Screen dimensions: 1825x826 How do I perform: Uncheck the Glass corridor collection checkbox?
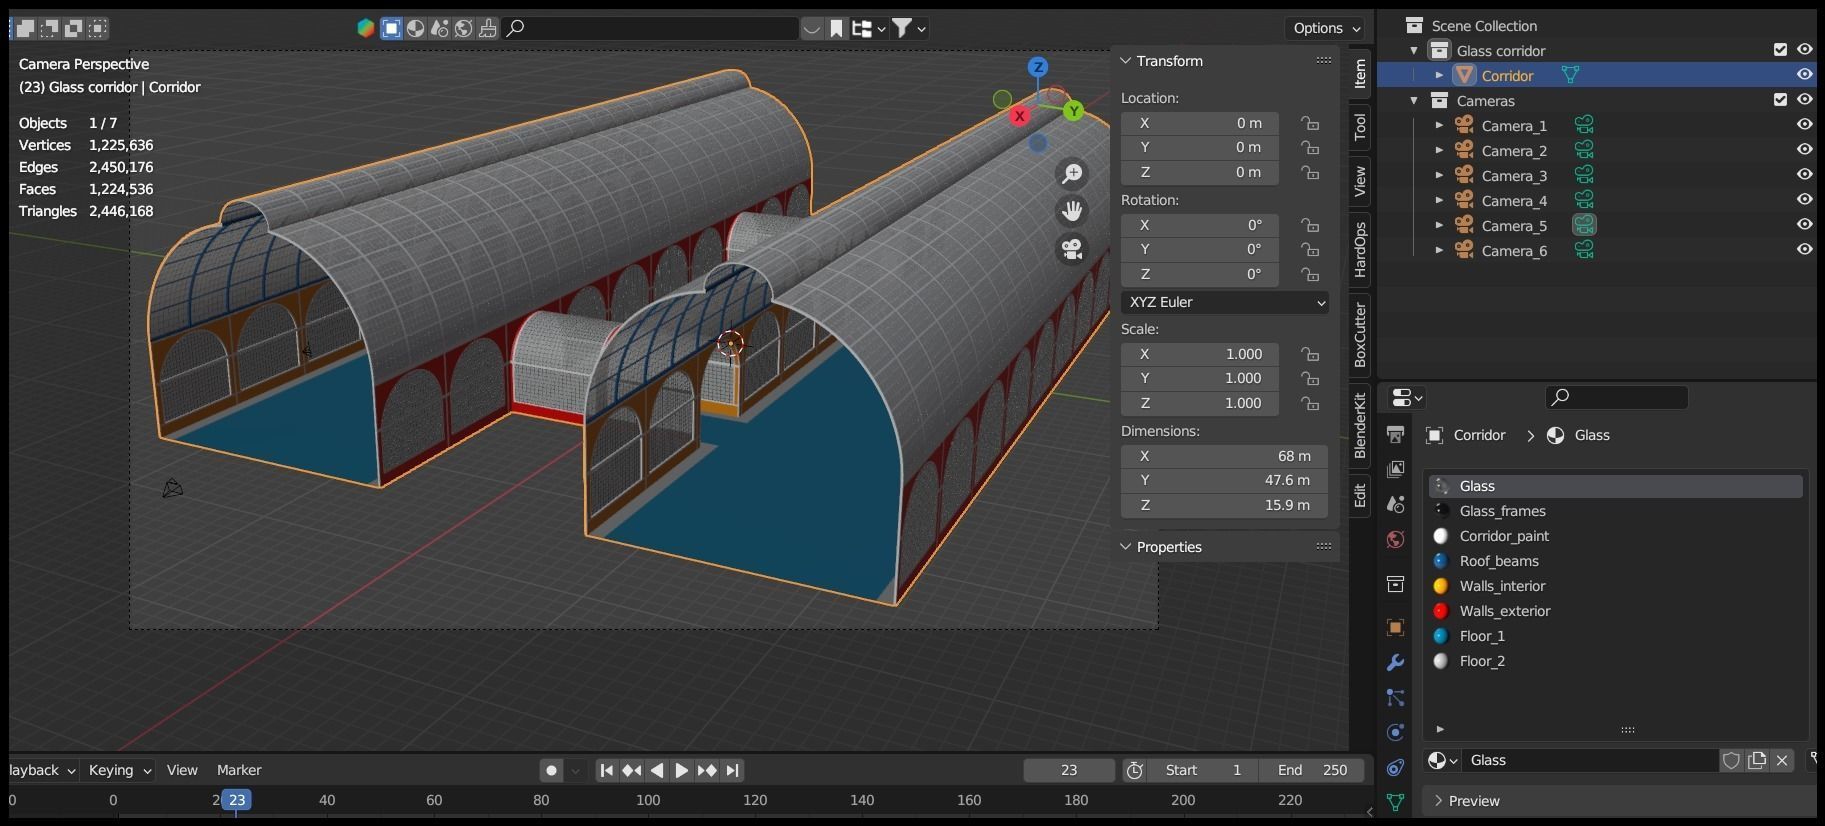tap(1780, 49)
